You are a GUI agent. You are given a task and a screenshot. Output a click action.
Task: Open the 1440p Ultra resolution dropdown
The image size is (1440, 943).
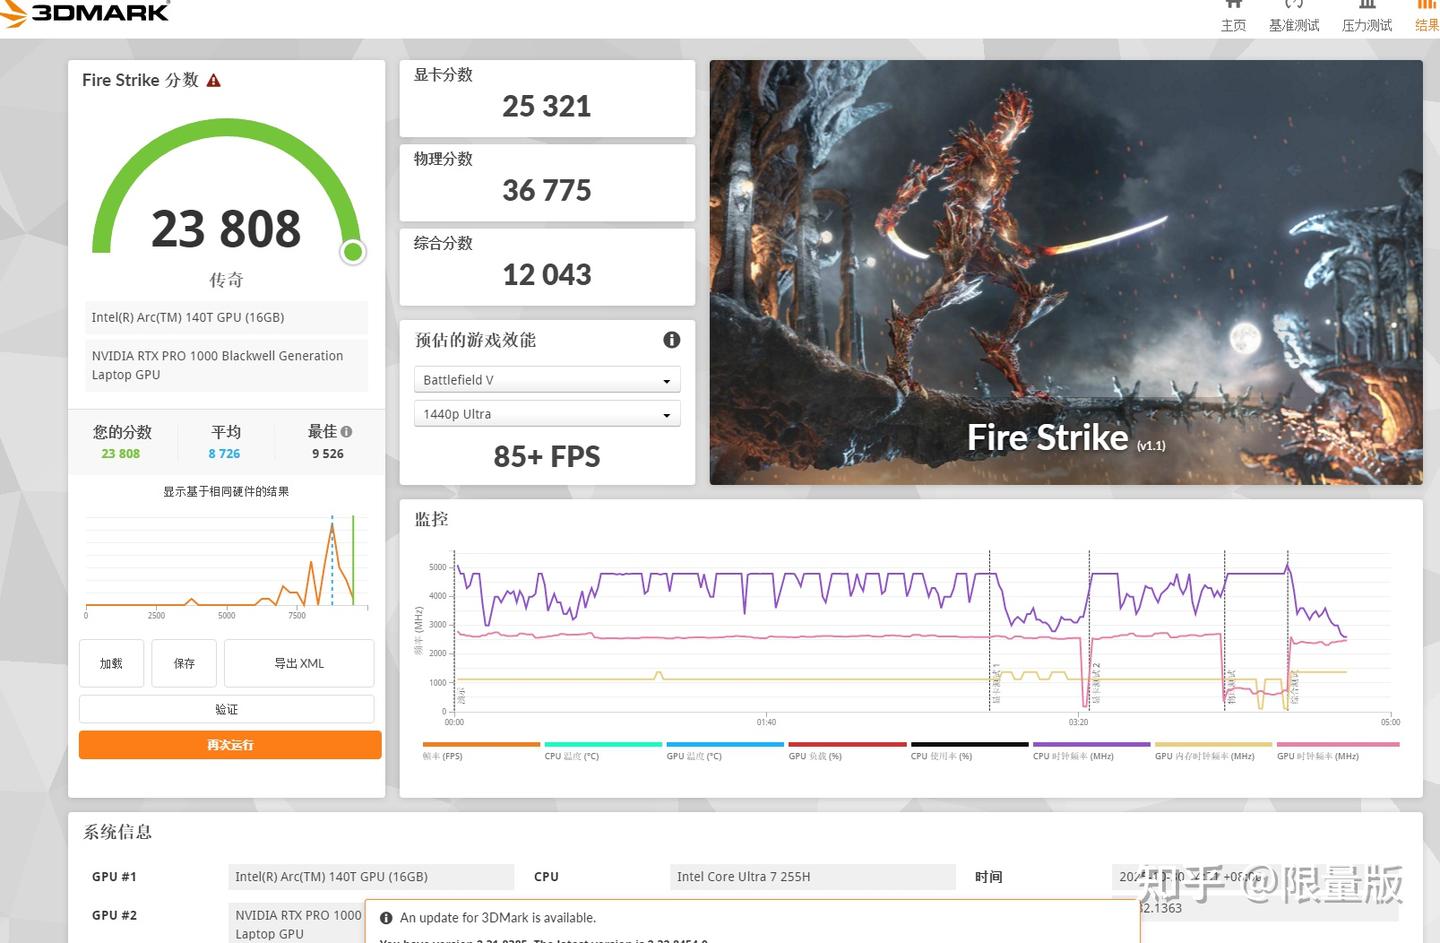coord(547,414)
